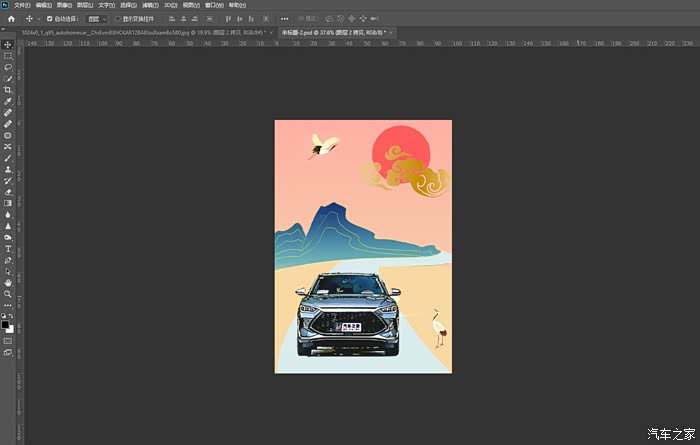
Task: Open the three-dots align options menu
Action: coord(285,18)
